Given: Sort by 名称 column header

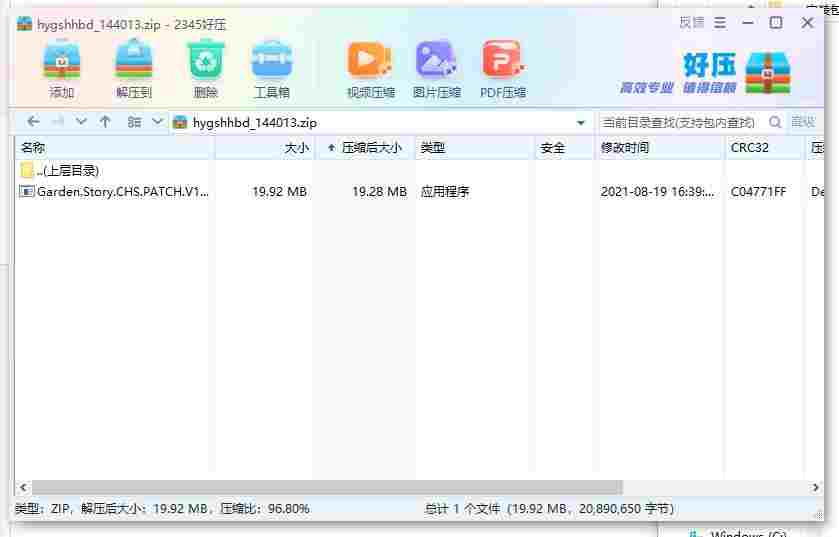Looking at the screenshot, I should (115, 148).
